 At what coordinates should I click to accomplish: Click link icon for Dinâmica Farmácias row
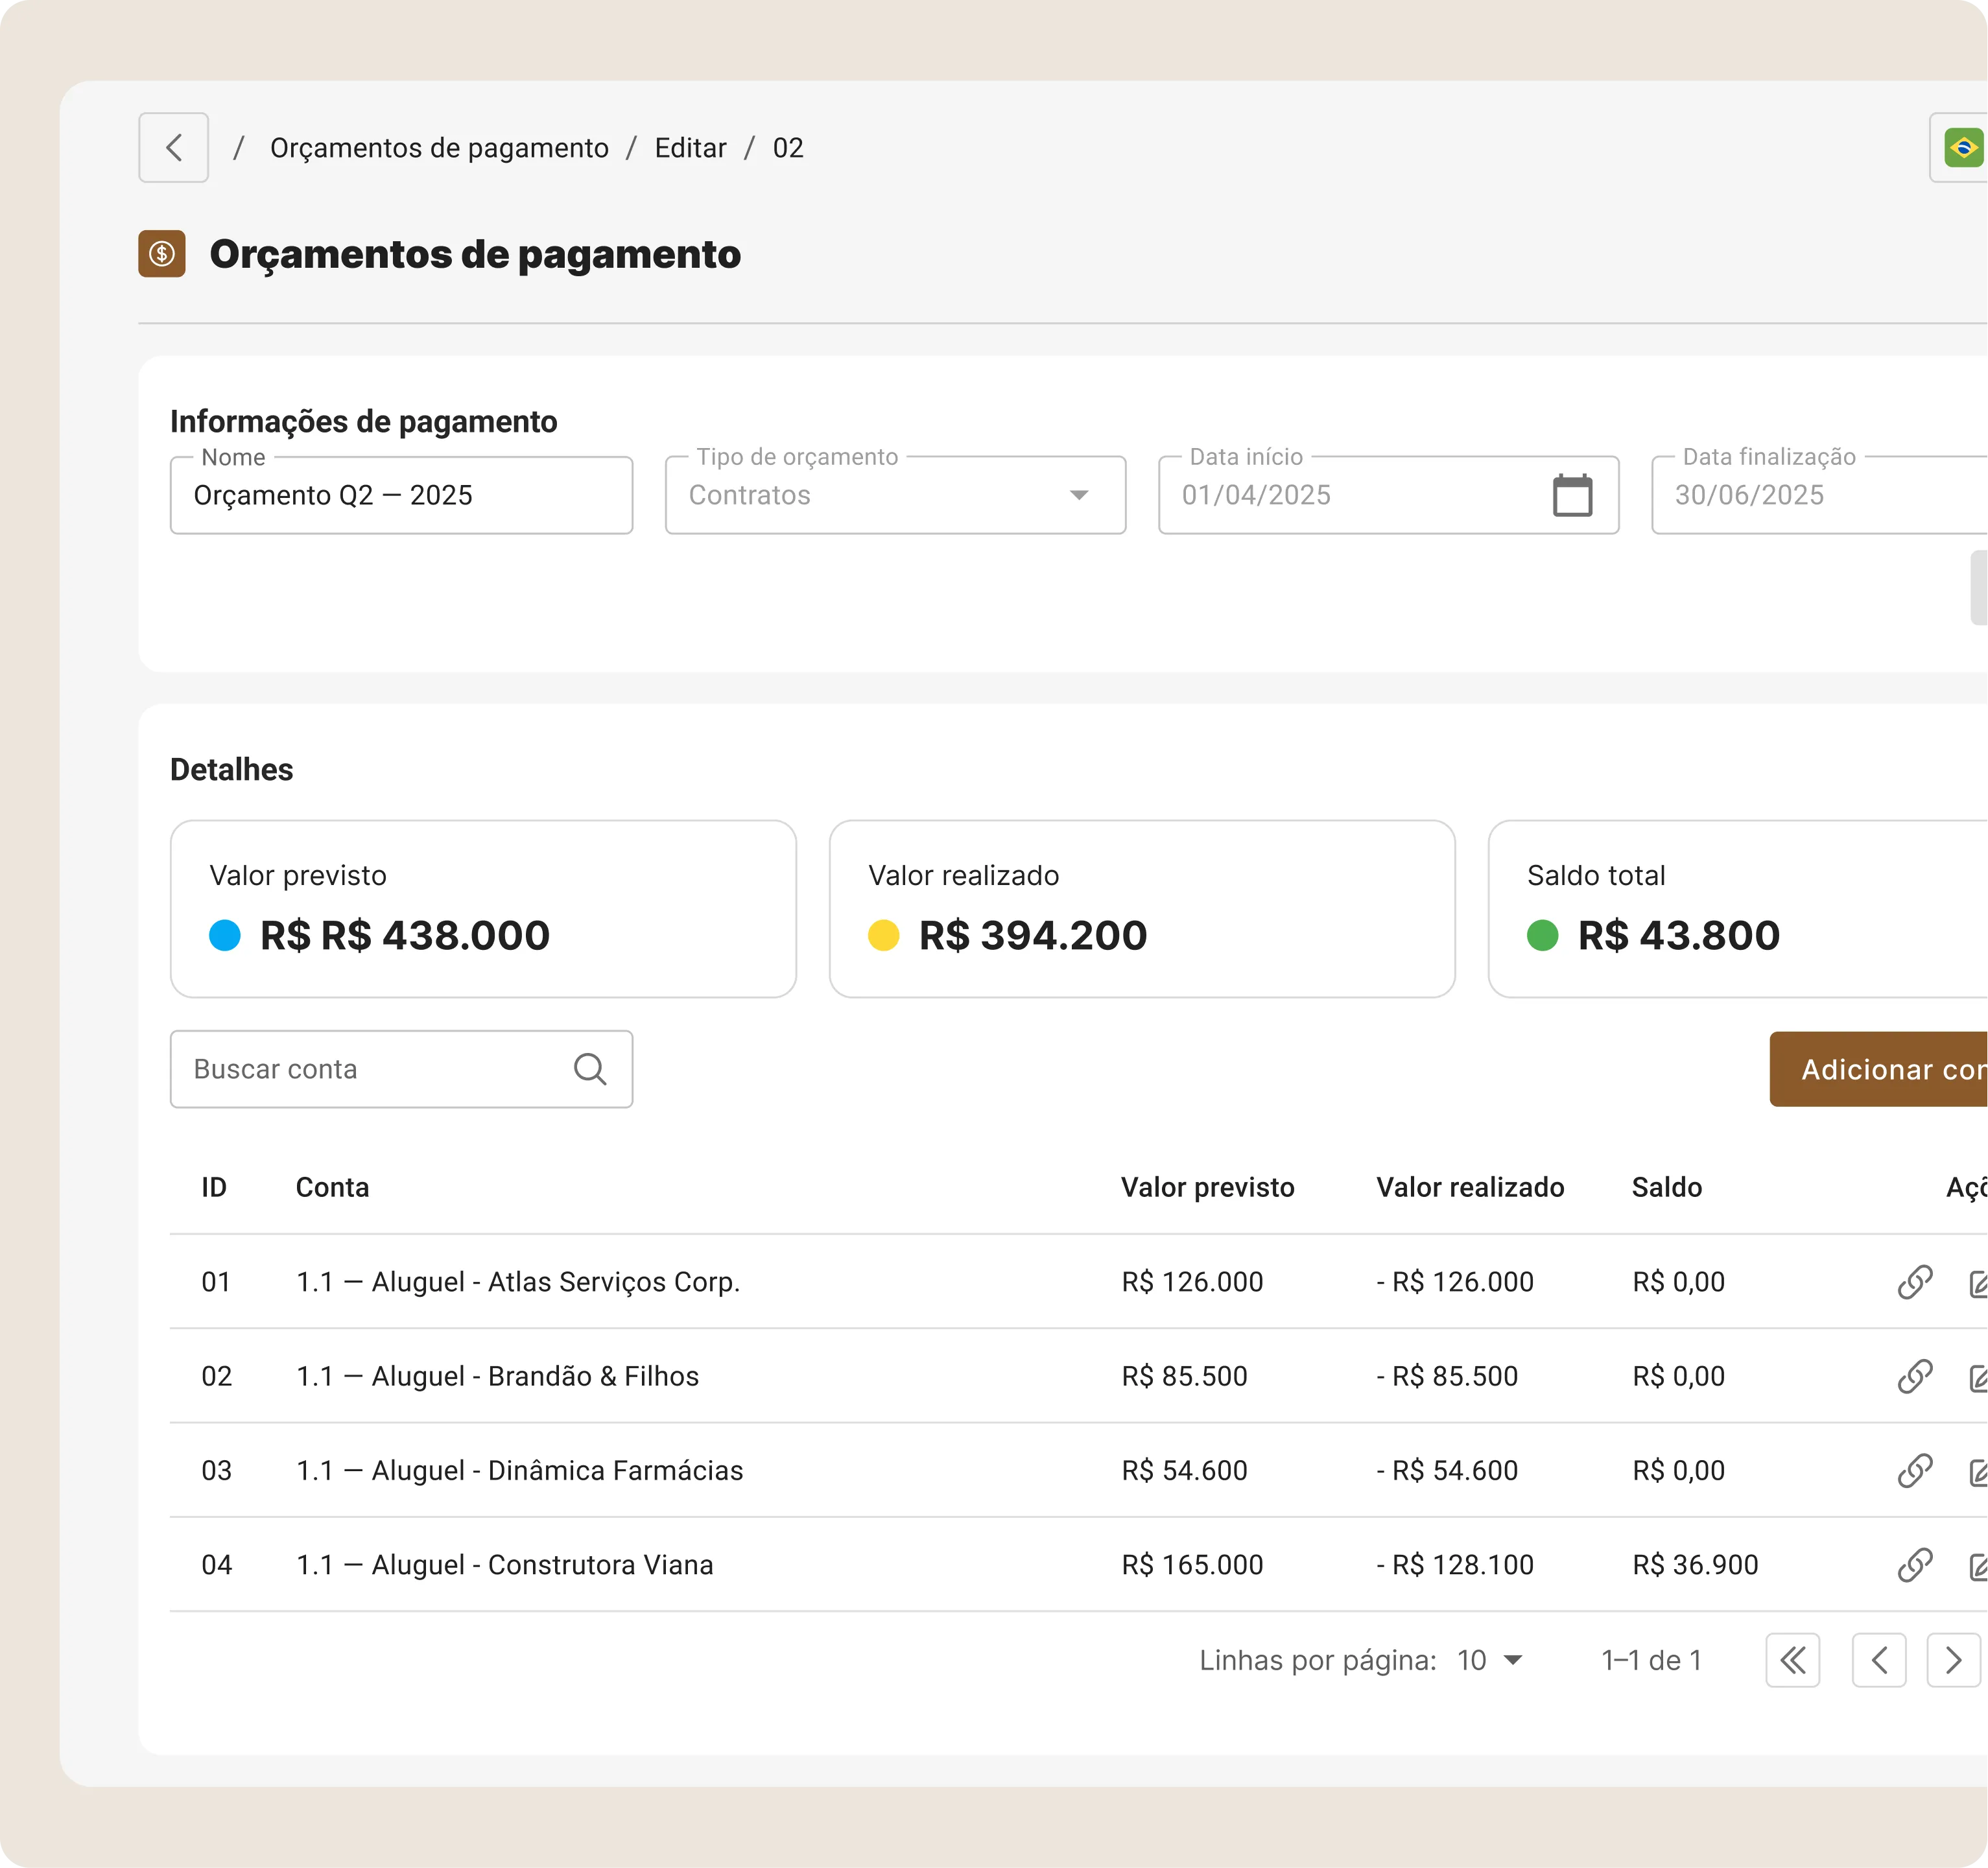click(1914, 1470)
